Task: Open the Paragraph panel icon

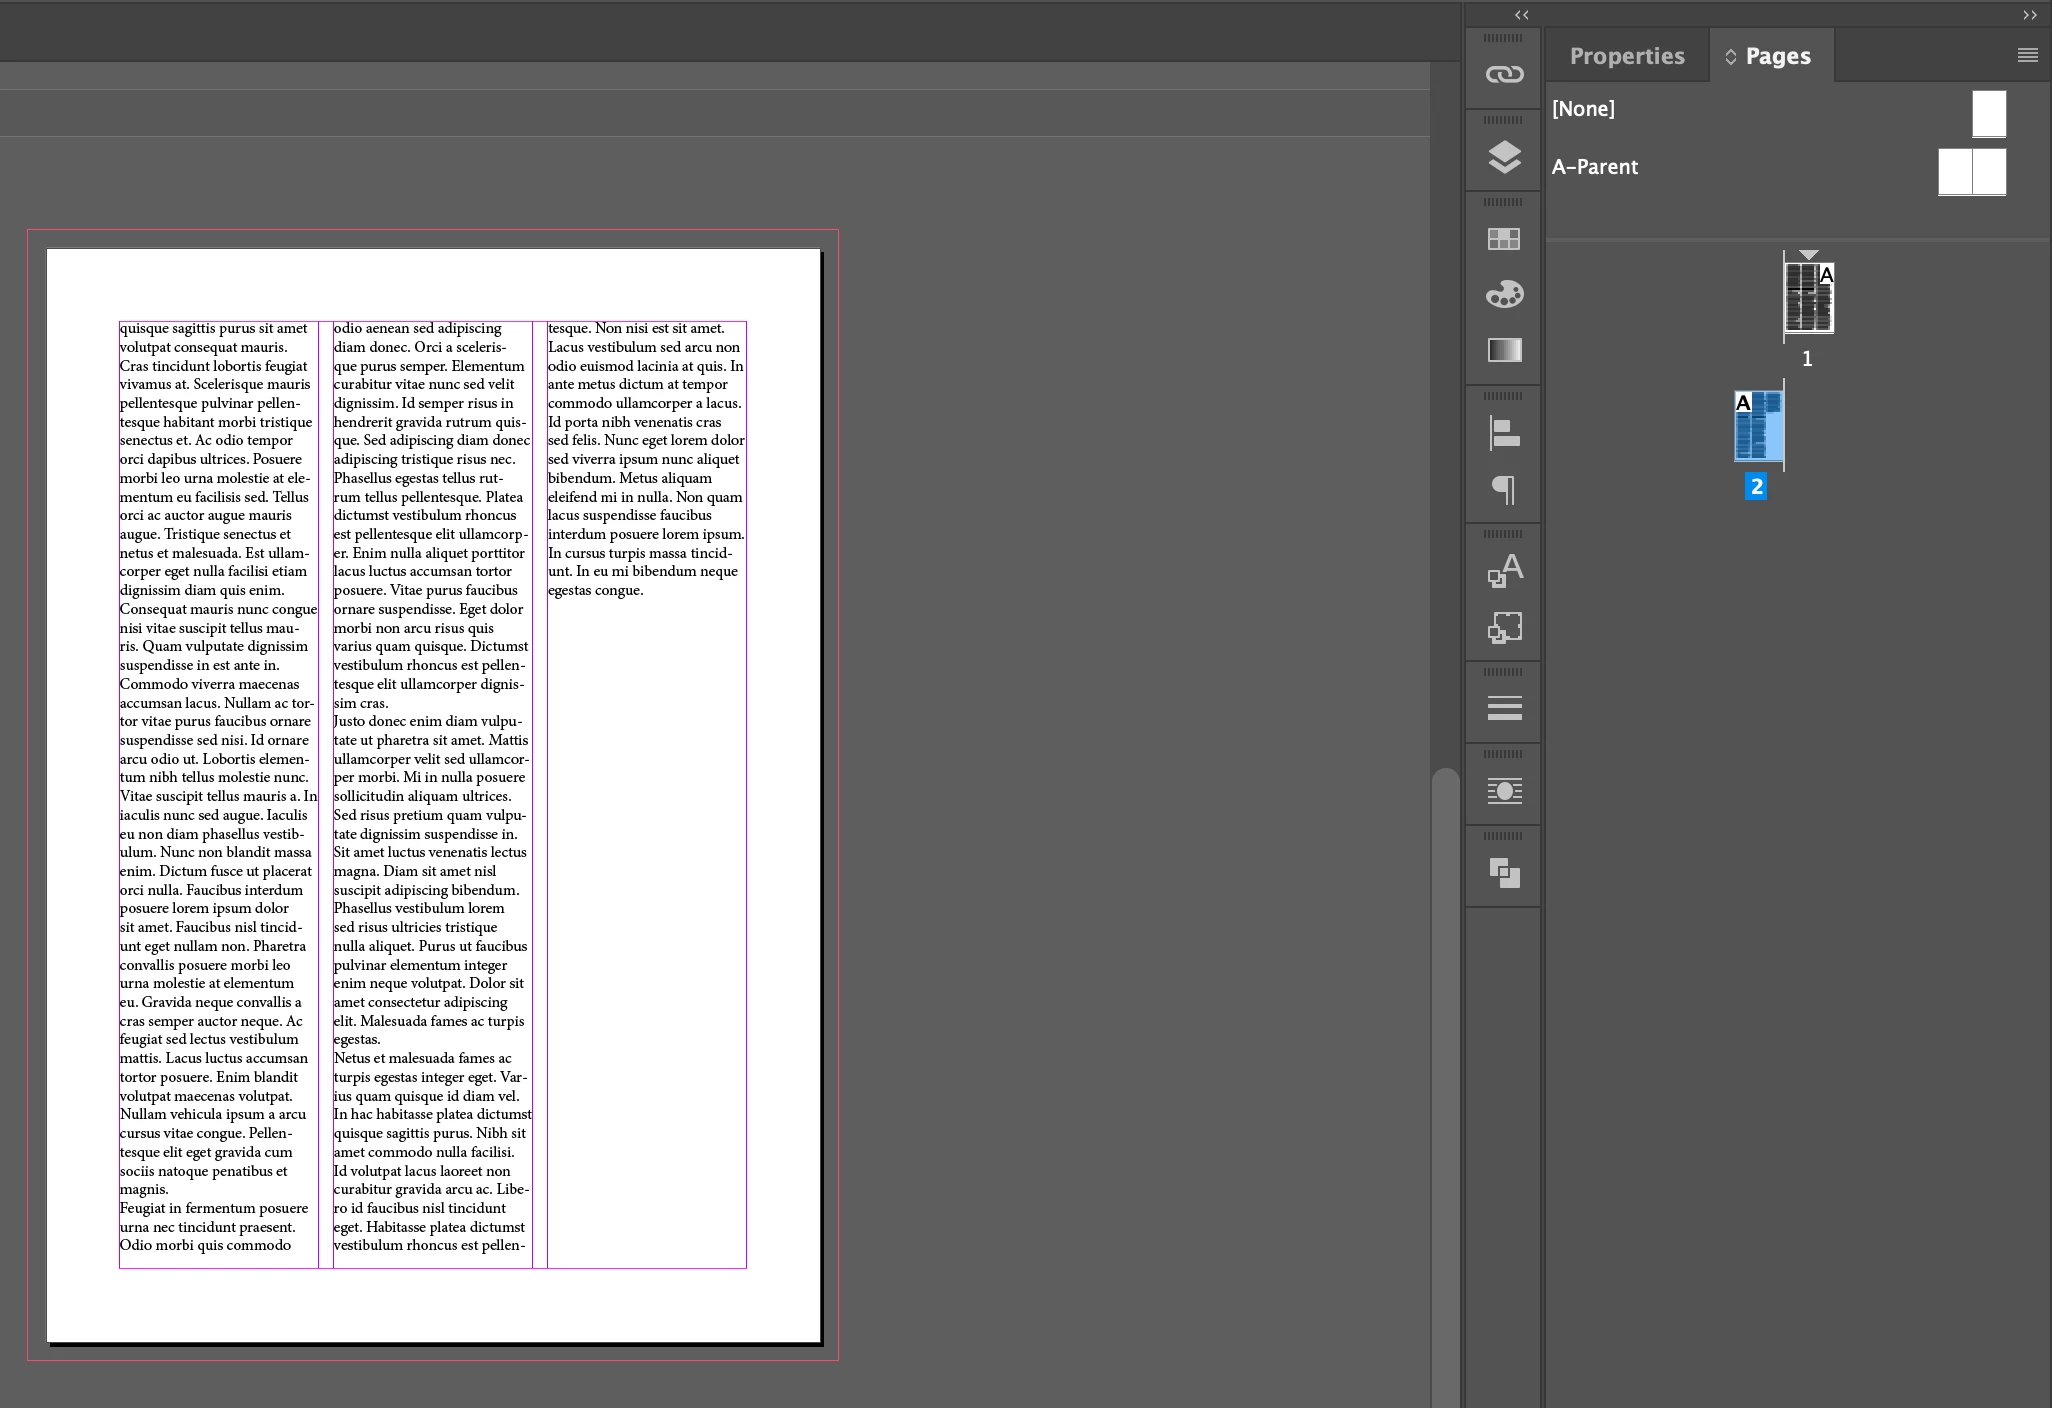Action: point(1504,489)
